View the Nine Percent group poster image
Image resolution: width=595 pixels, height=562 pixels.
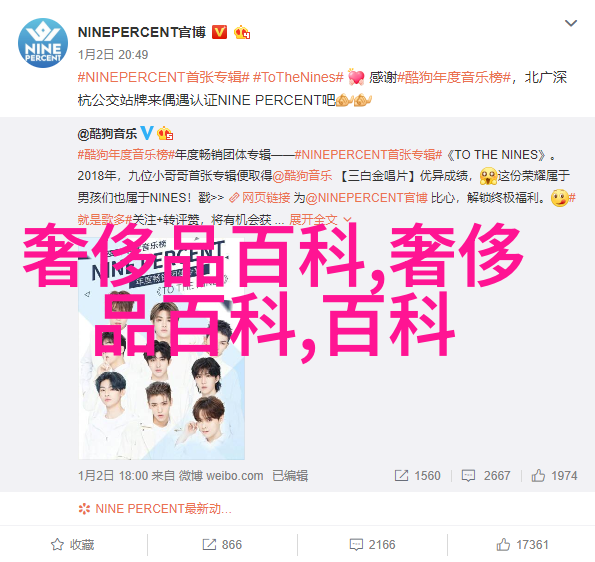tap(162, 348)
